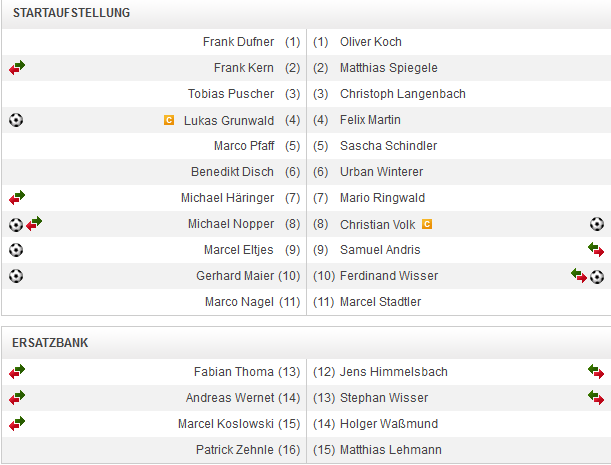Image resolution: width=611 pixels, height=465 pixels.
Task: Open player Frank Dufner's name
Action: click(x=238, y=42)
